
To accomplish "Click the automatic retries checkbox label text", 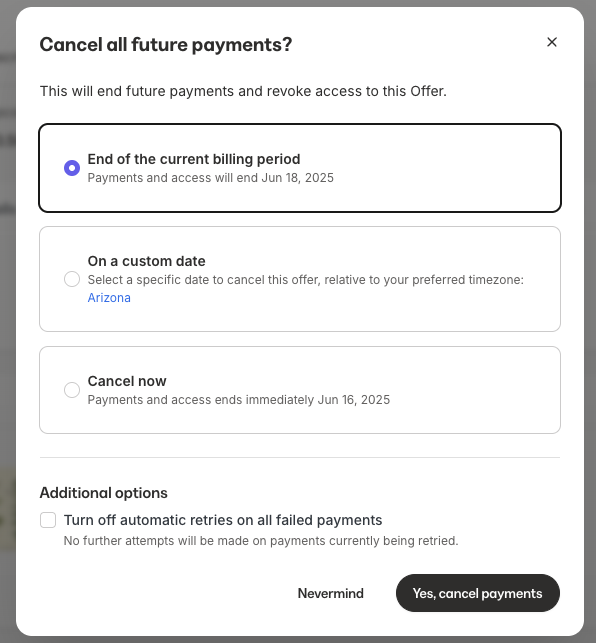I will (x=223, y=520).
